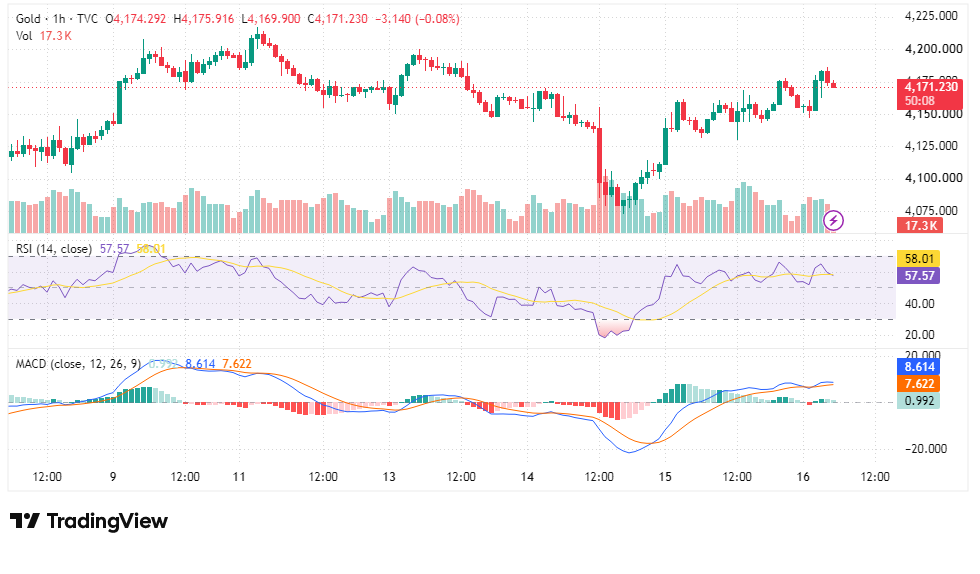Click the 4,225.000 price axis label
The width and height of the screenshot is (980, 574).
[931, 16]
